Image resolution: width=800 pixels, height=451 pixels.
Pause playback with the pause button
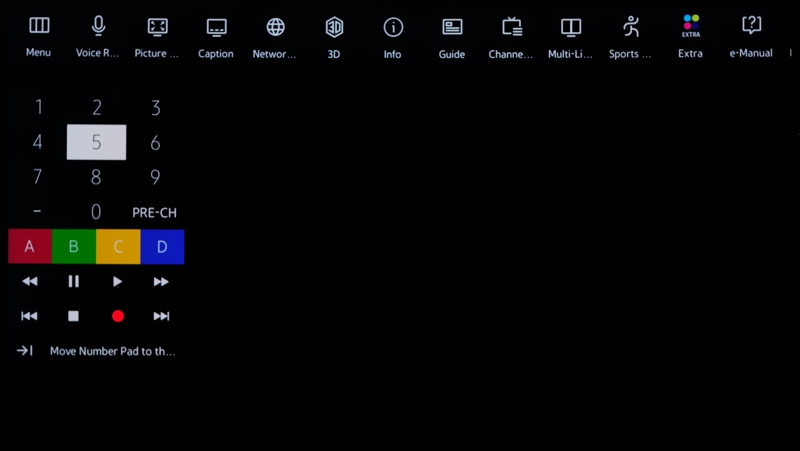click(73, 282)
